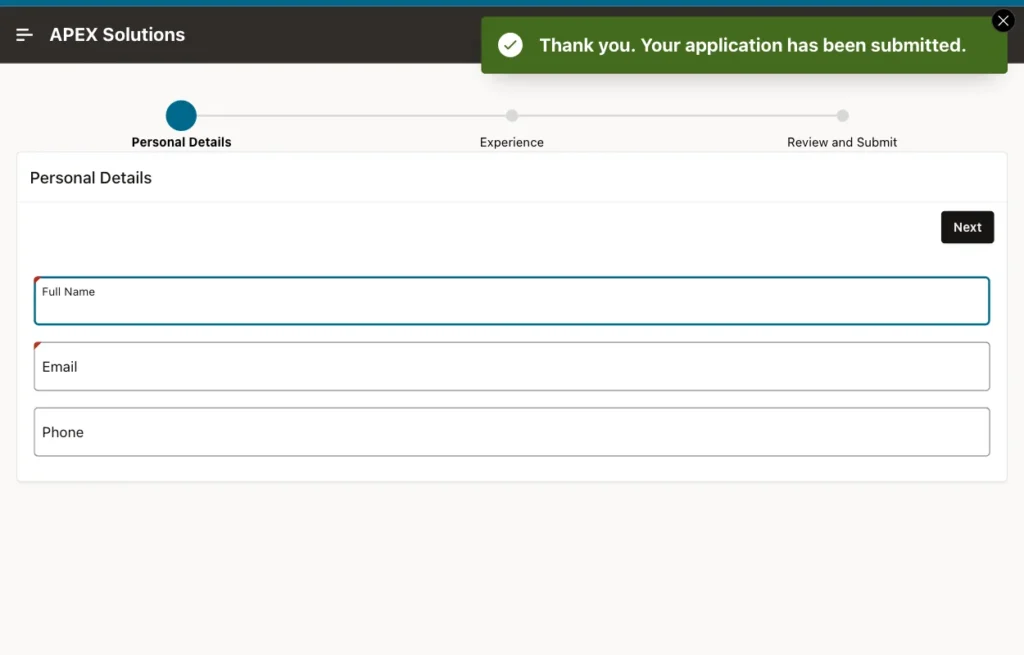Screen dimensions: 1024x655
Task: Click the Experience step circle
Action: coord(512,116)
